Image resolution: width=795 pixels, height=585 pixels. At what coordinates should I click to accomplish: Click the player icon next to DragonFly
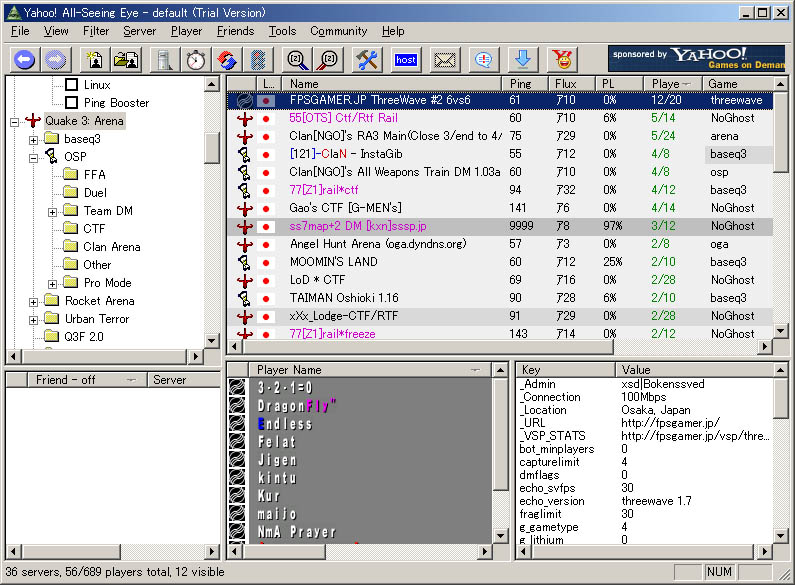pos(237,405)
